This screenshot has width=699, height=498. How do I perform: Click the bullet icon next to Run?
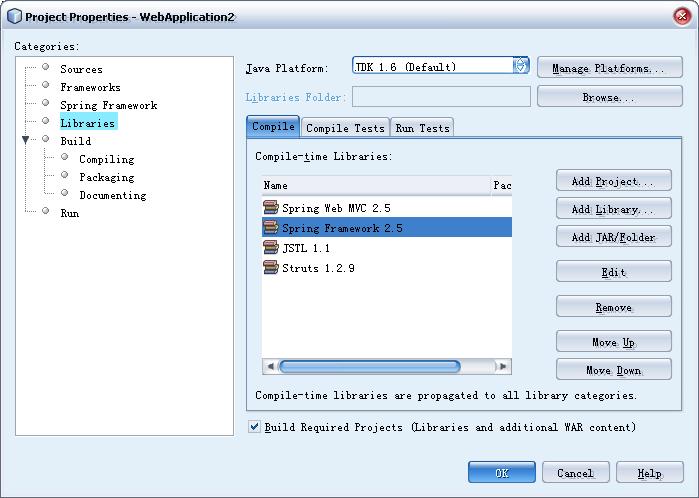[45, 210]
